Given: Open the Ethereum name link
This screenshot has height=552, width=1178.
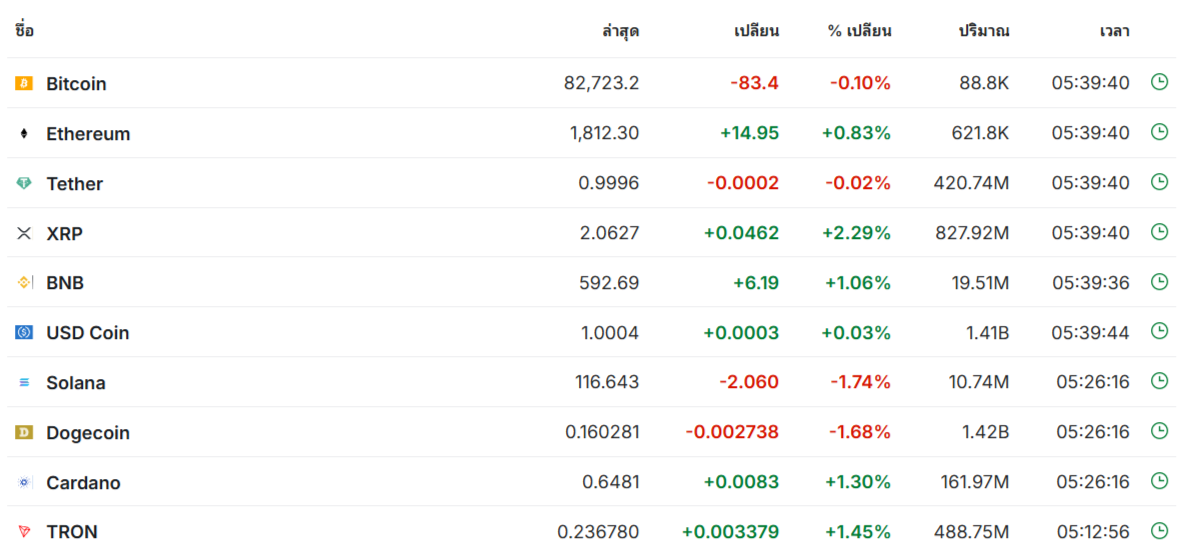Looking at the screenshot, I should click(88, 134).
